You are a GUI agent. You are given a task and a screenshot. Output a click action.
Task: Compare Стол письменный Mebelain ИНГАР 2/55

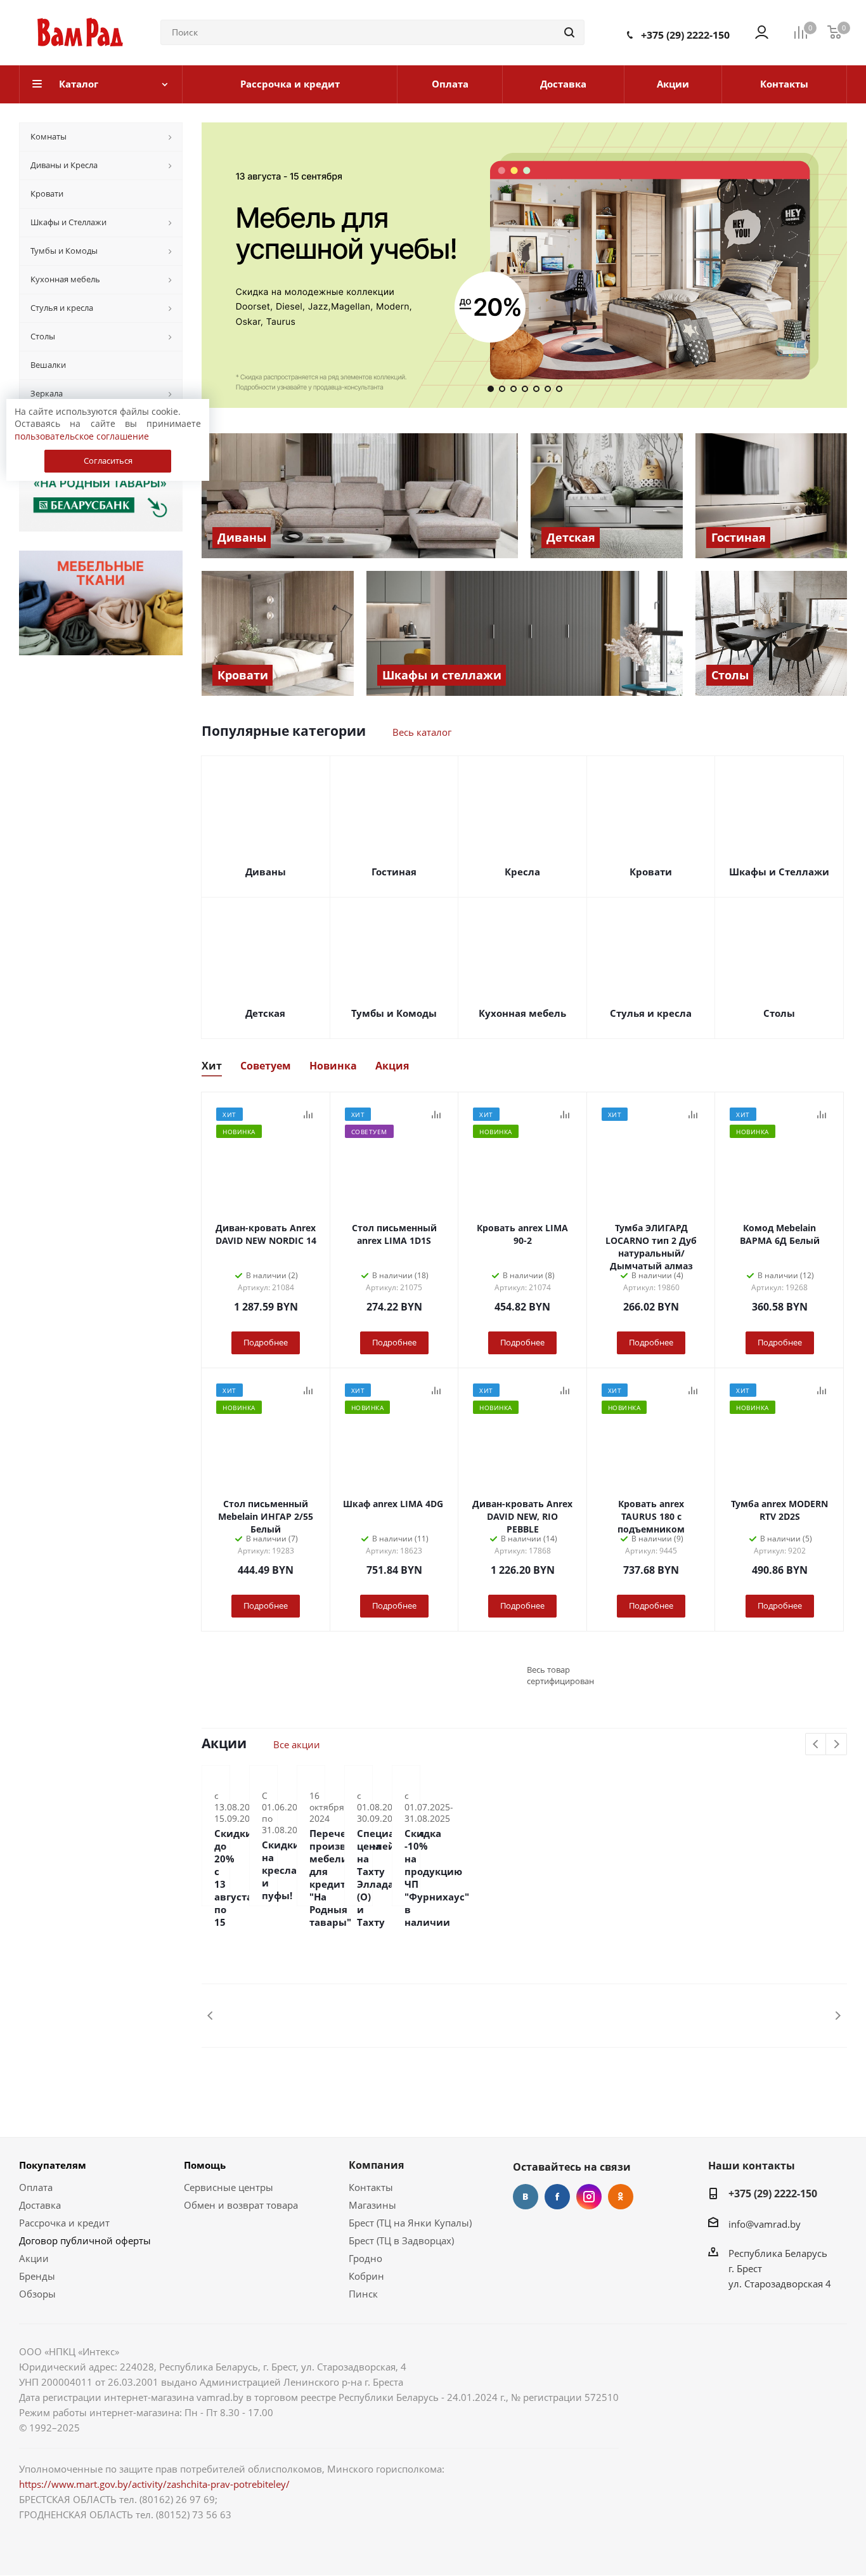click(308, 1390)
